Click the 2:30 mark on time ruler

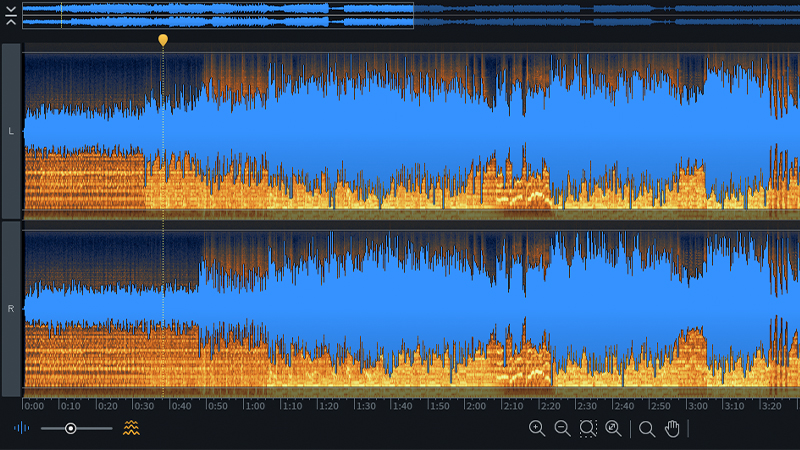coord(586,406)
